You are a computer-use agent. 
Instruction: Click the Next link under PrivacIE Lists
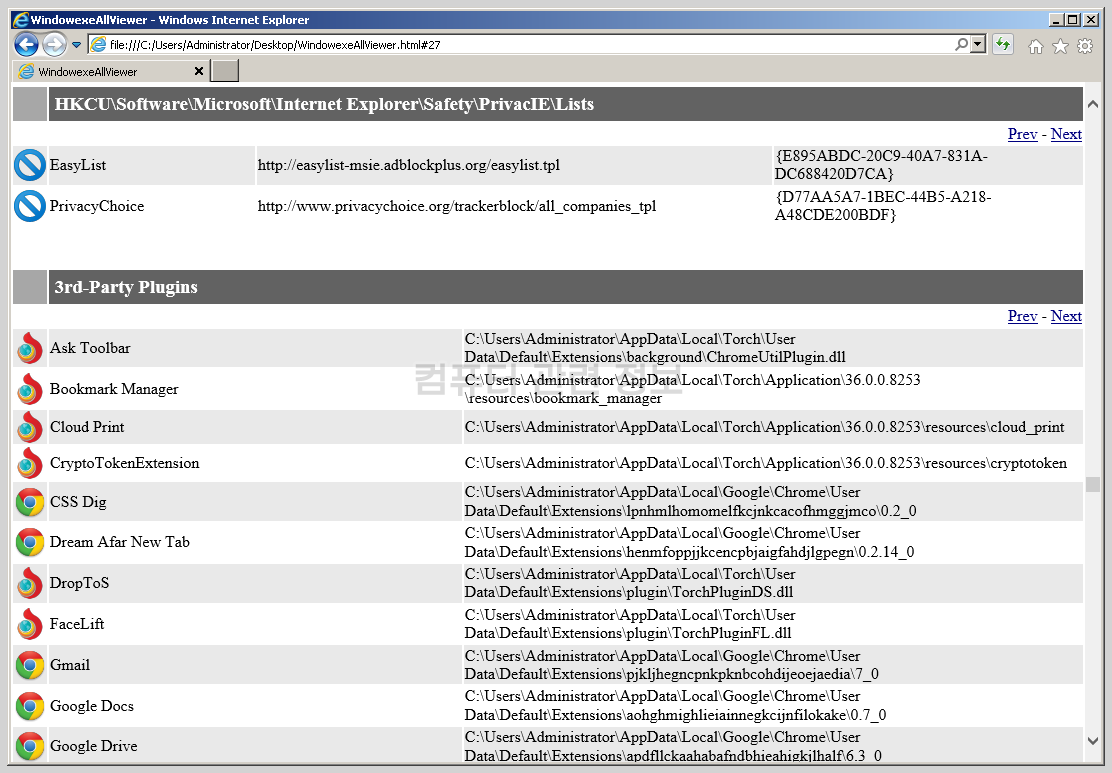tap(1066, 134)
